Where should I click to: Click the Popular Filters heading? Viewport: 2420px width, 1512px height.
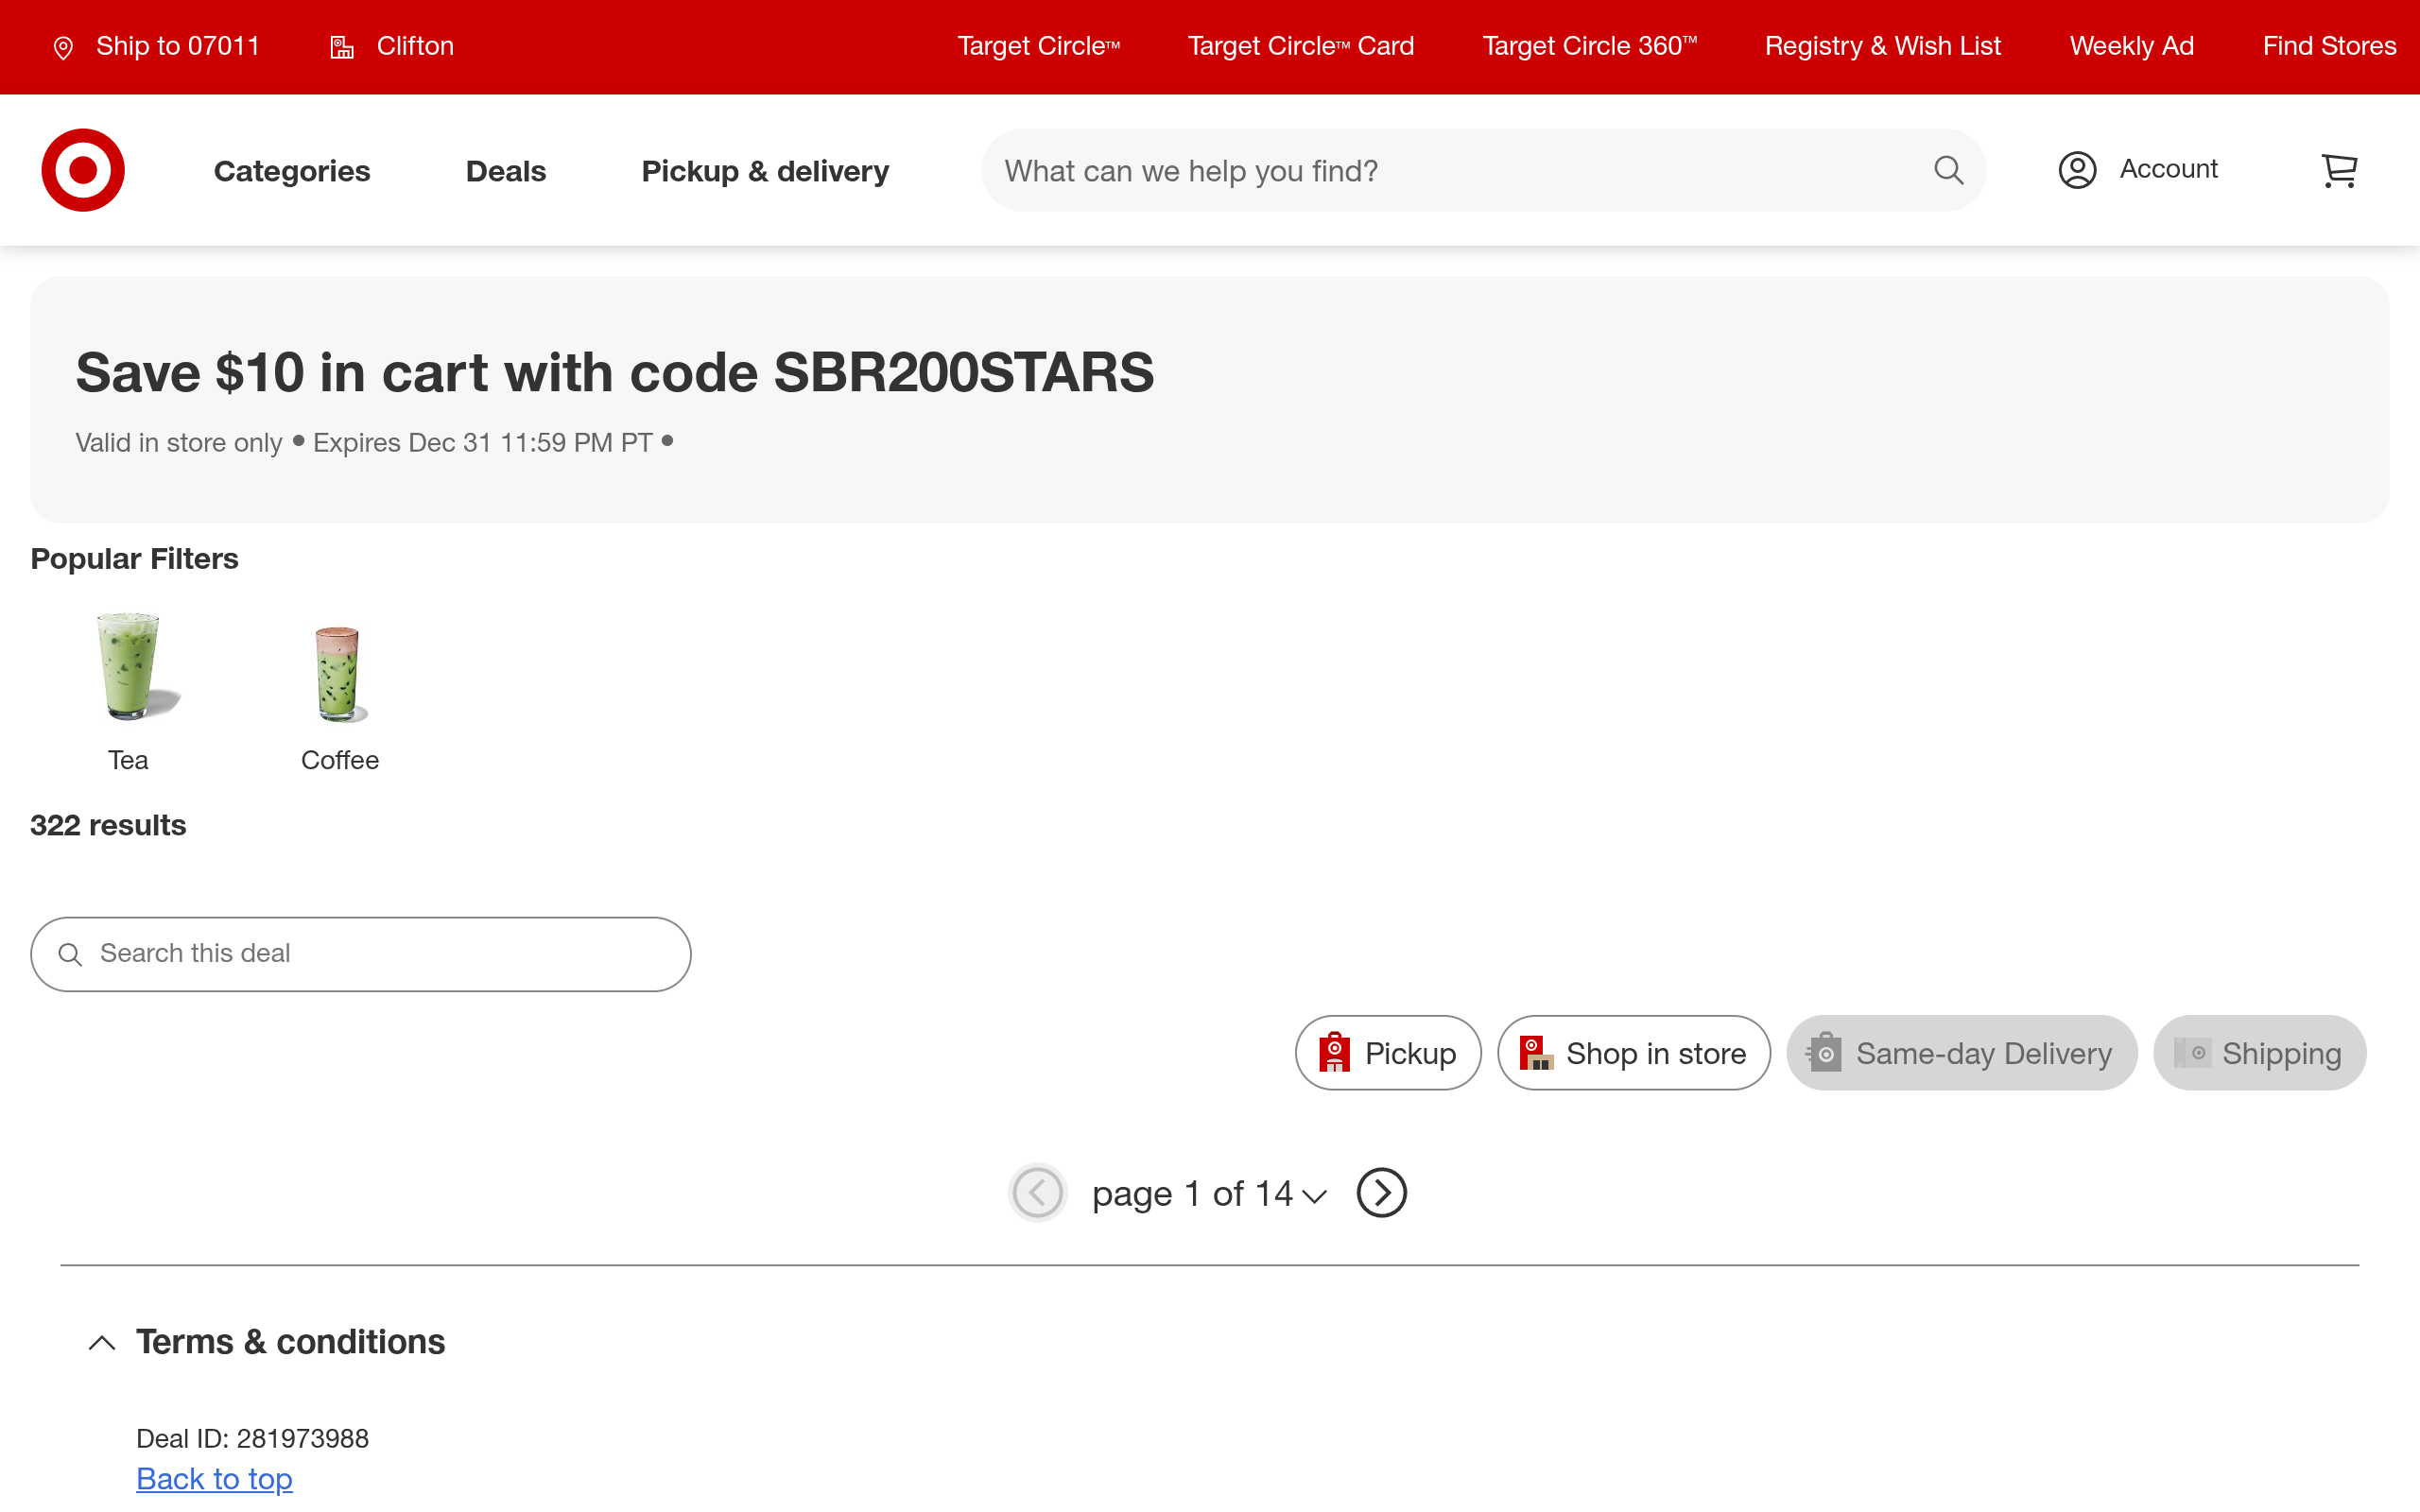[x=134, y=559]
